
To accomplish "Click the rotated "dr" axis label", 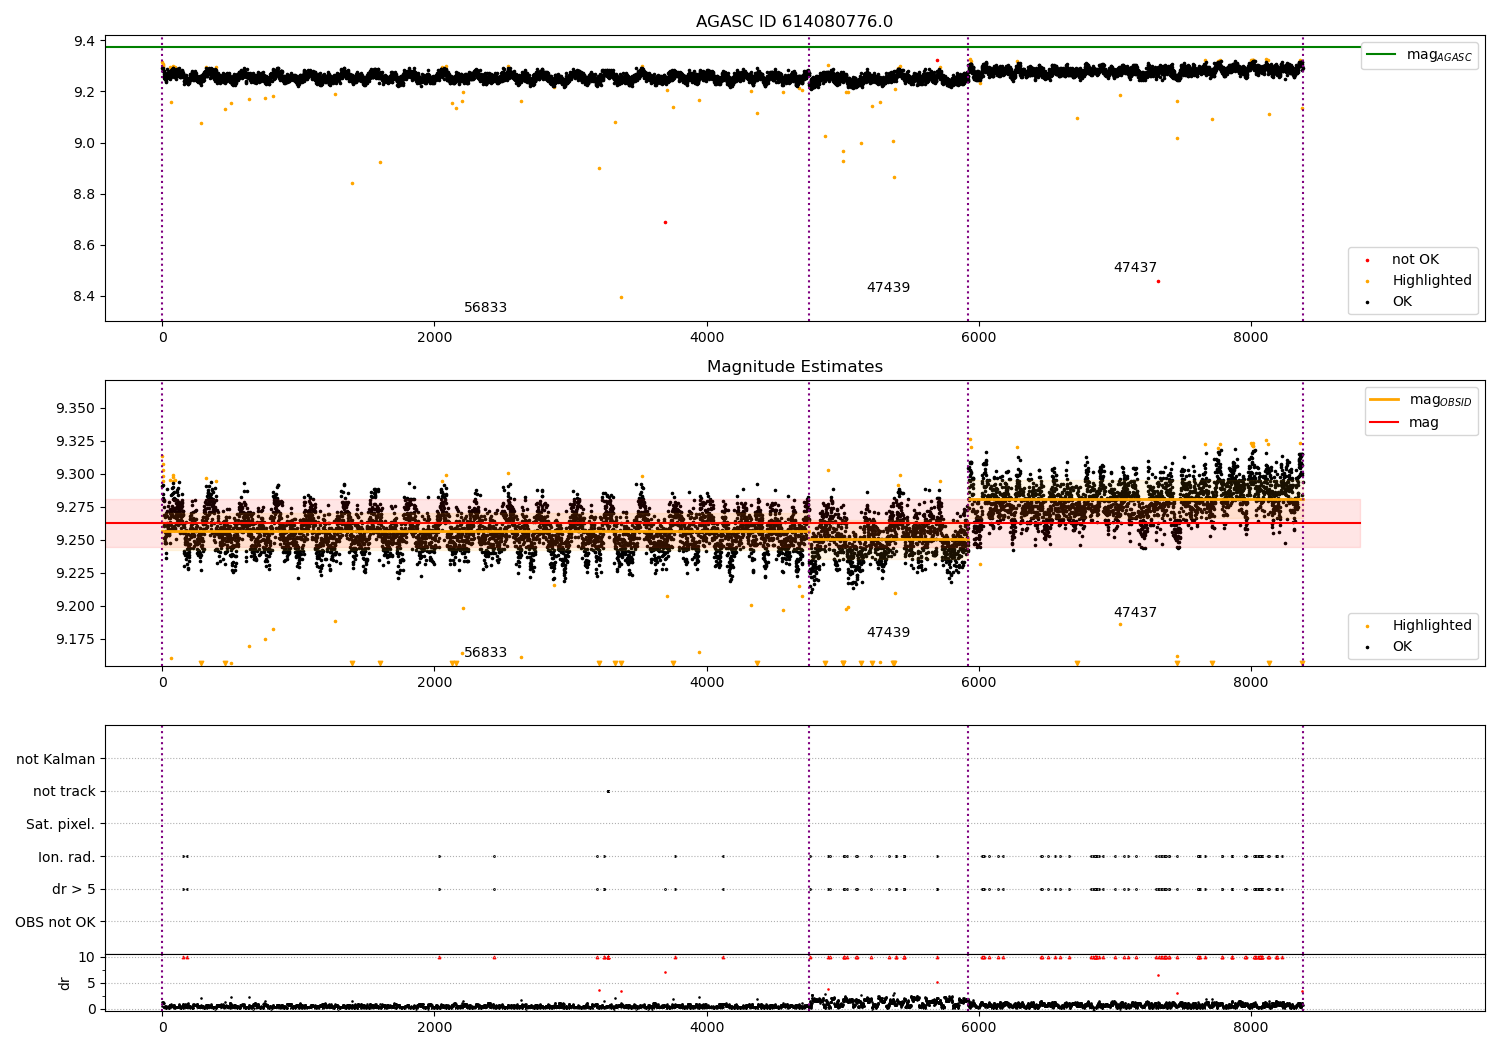I will pos(65,983).
